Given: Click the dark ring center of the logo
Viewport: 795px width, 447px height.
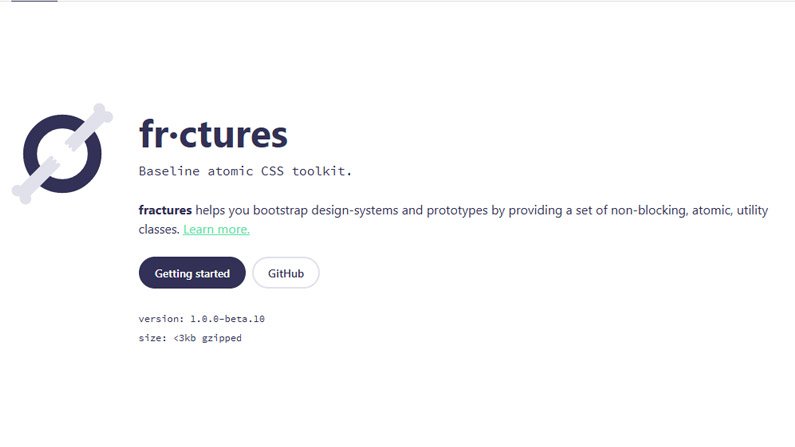Looking at the screenshot, I should (62, 154).
